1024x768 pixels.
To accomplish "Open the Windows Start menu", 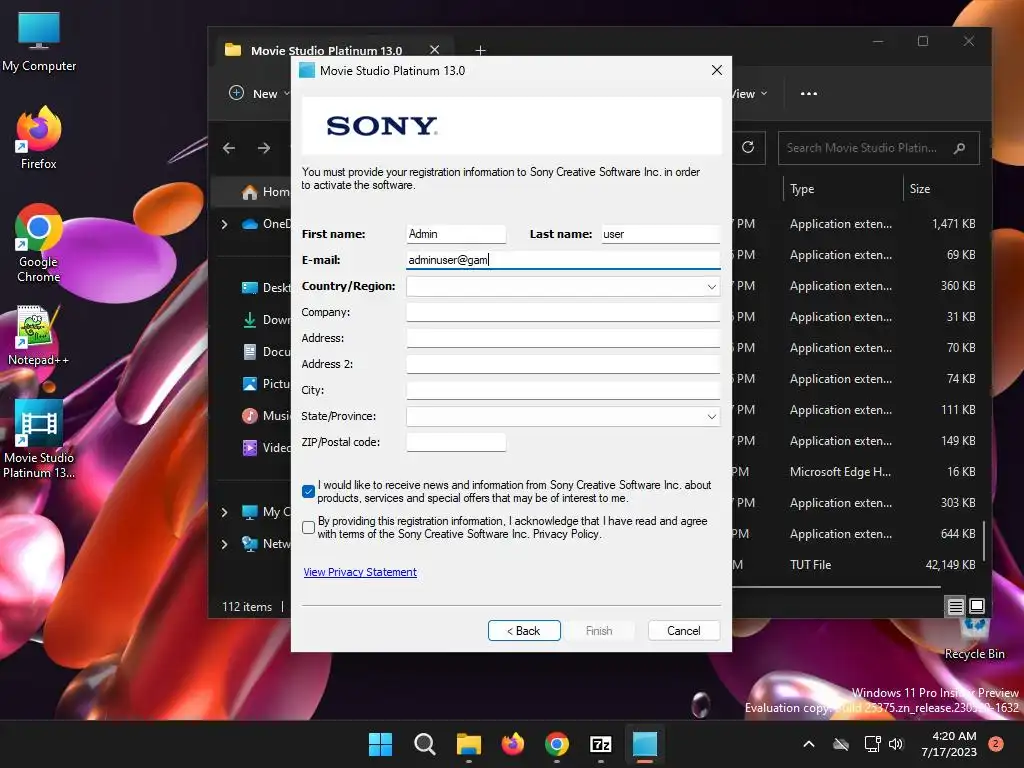I will tap(380, 744).
